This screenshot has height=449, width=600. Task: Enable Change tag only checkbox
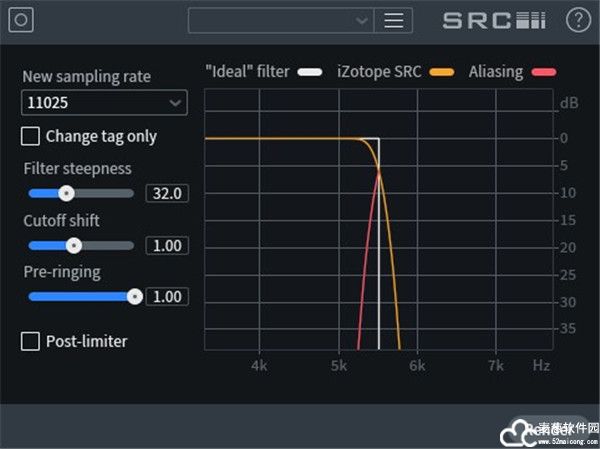(x=30, y=136)
